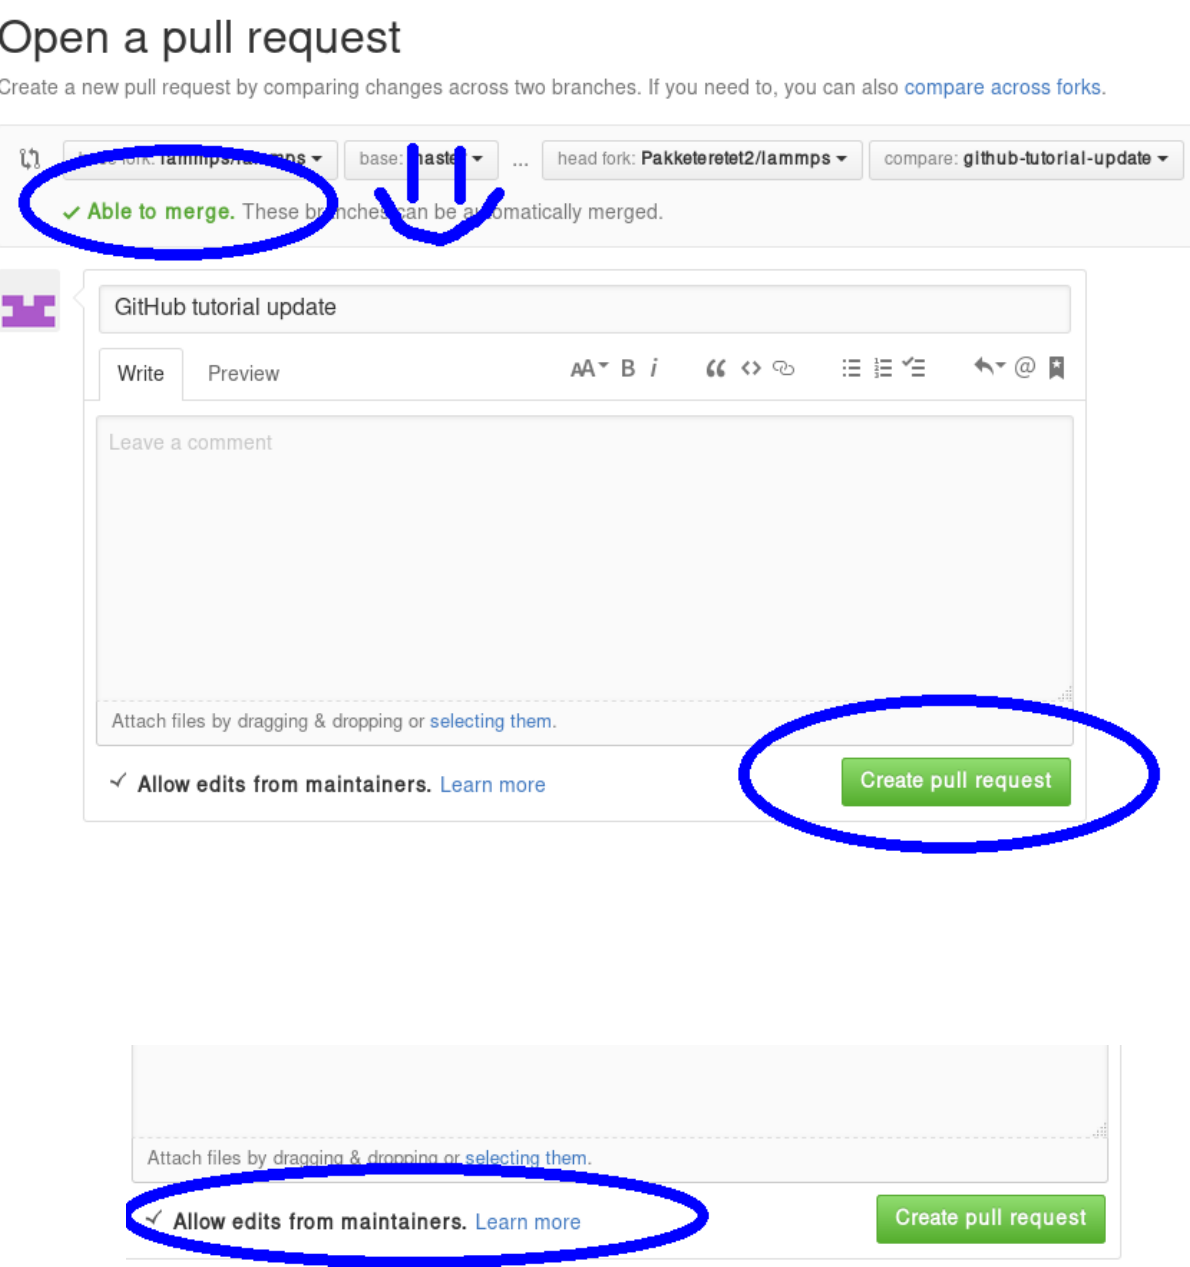This screenshot has height=1267, width=1190.
Task: Switch to the Preview tab
Action: (x=243, y=373)
